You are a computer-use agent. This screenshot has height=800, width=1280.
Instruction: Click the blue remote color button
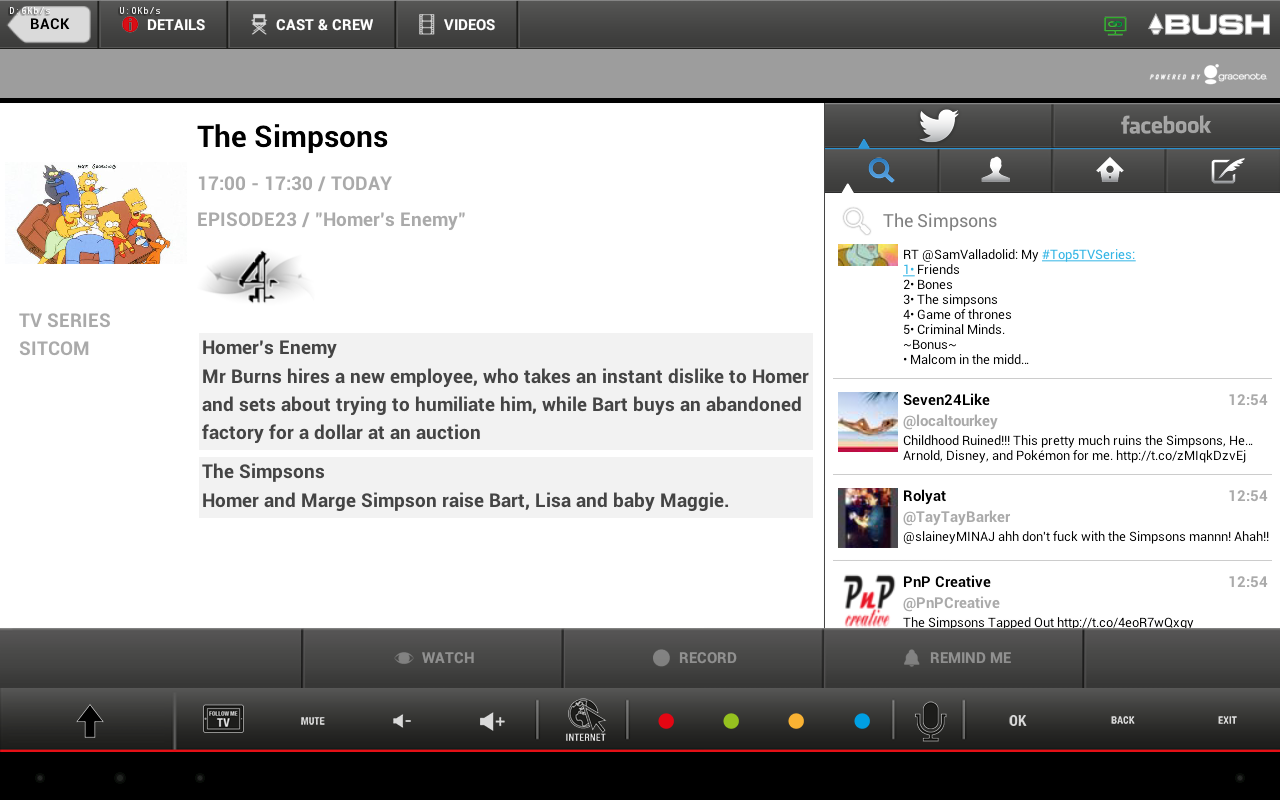pyautogui.click(x=862, y=721)
